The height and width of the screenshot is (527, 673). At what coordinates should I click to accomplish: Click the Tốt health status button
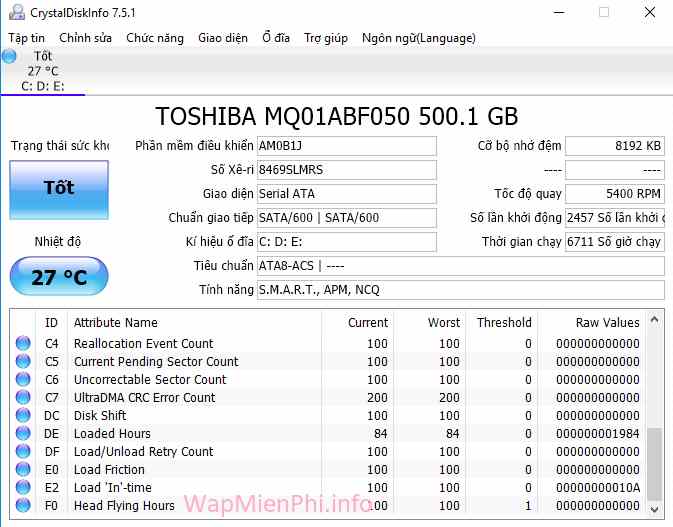tap(59, 190)
